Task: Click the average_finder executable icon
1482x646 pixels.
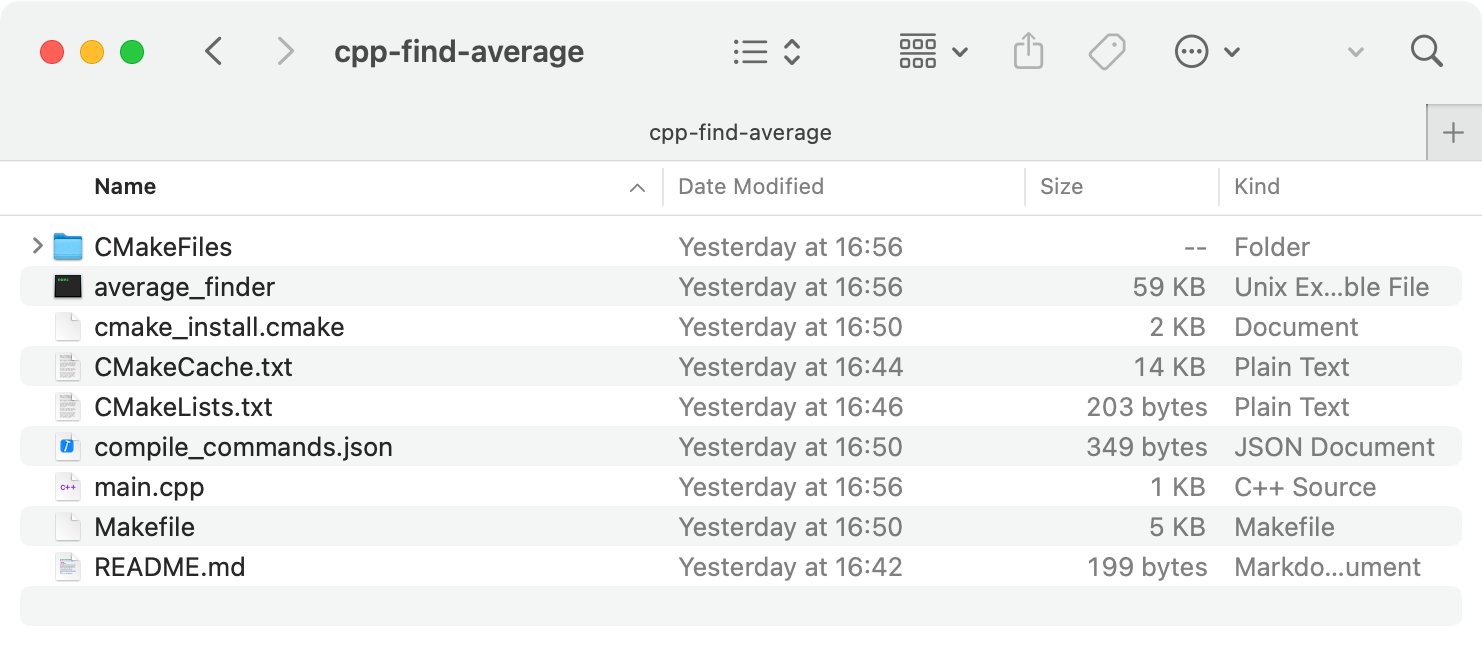Action: coord(67,288)
